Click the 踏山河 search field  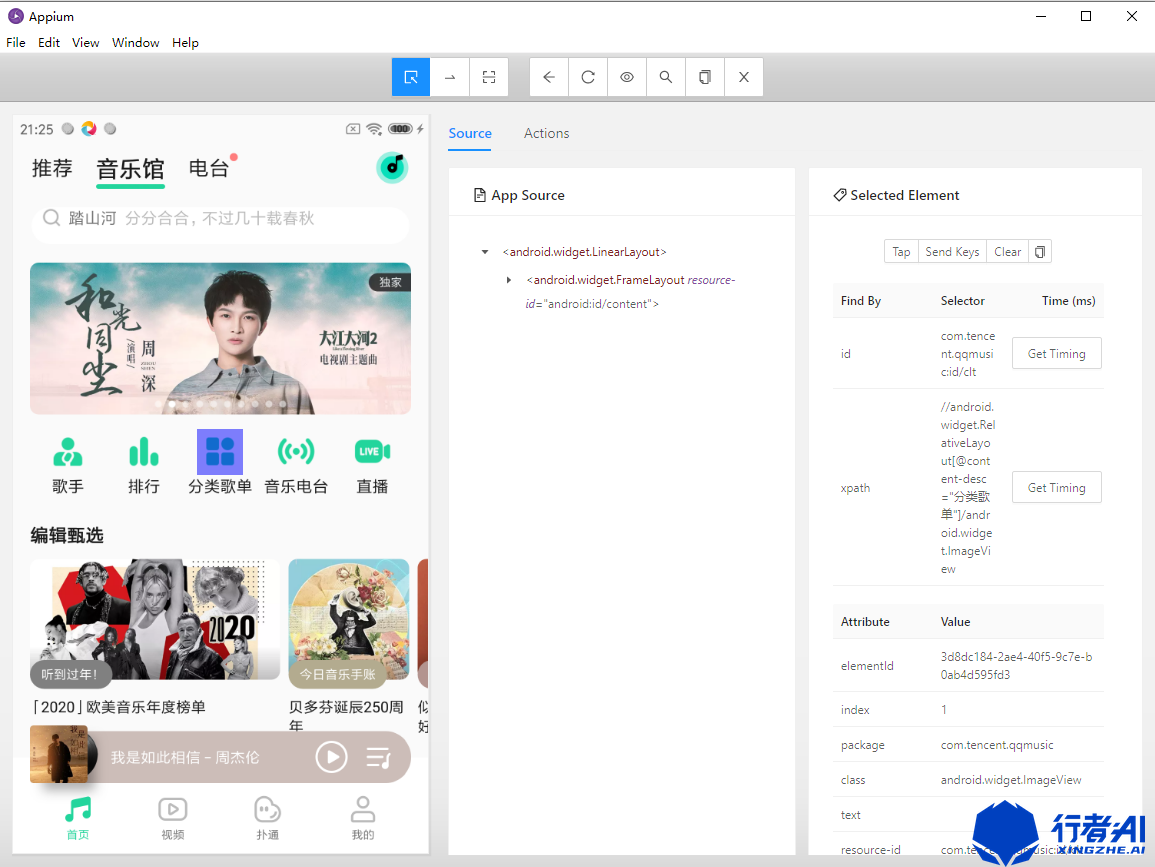tap(220, 219)
